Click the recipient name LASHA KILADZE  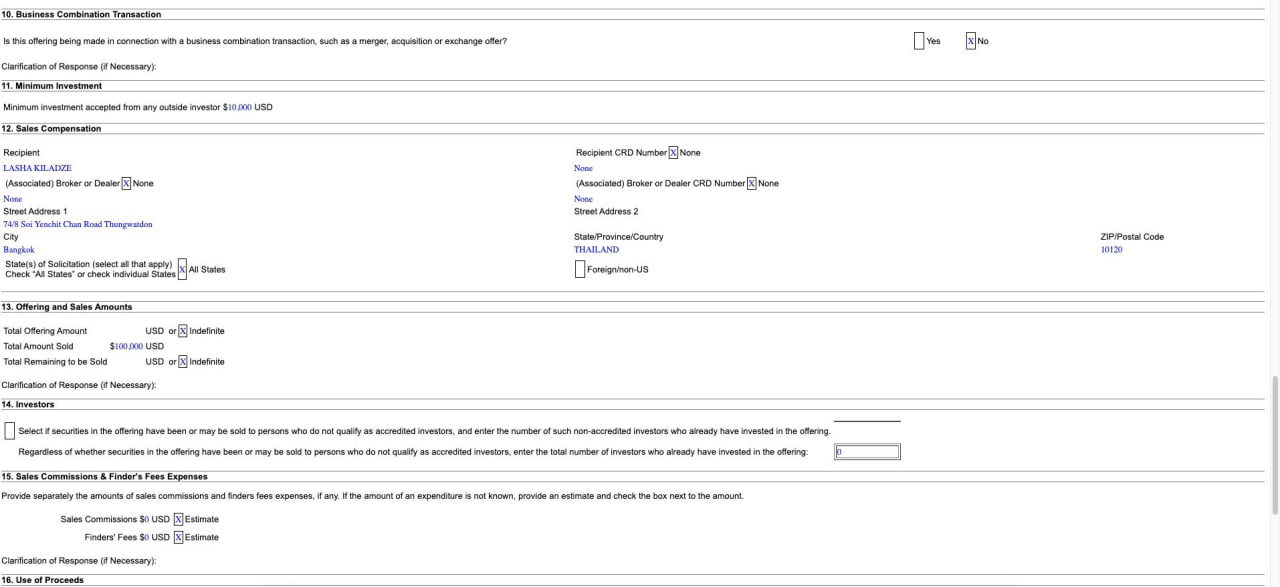pos(38,168)
